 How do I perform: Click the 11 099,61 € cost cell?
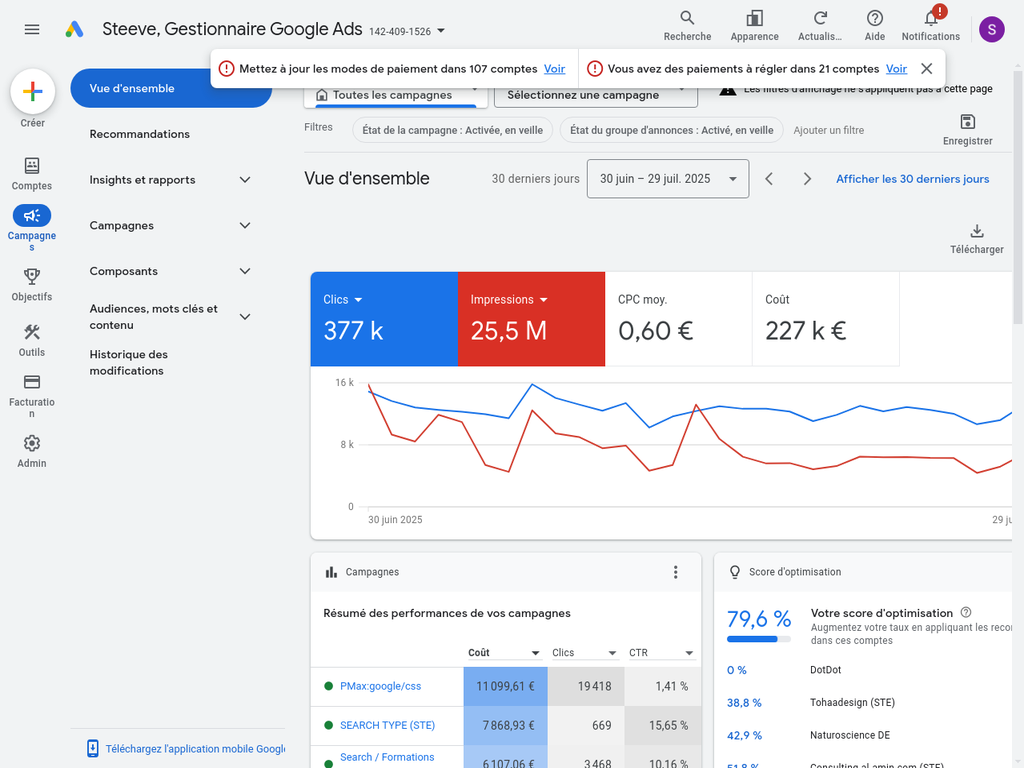click(505, 686)
